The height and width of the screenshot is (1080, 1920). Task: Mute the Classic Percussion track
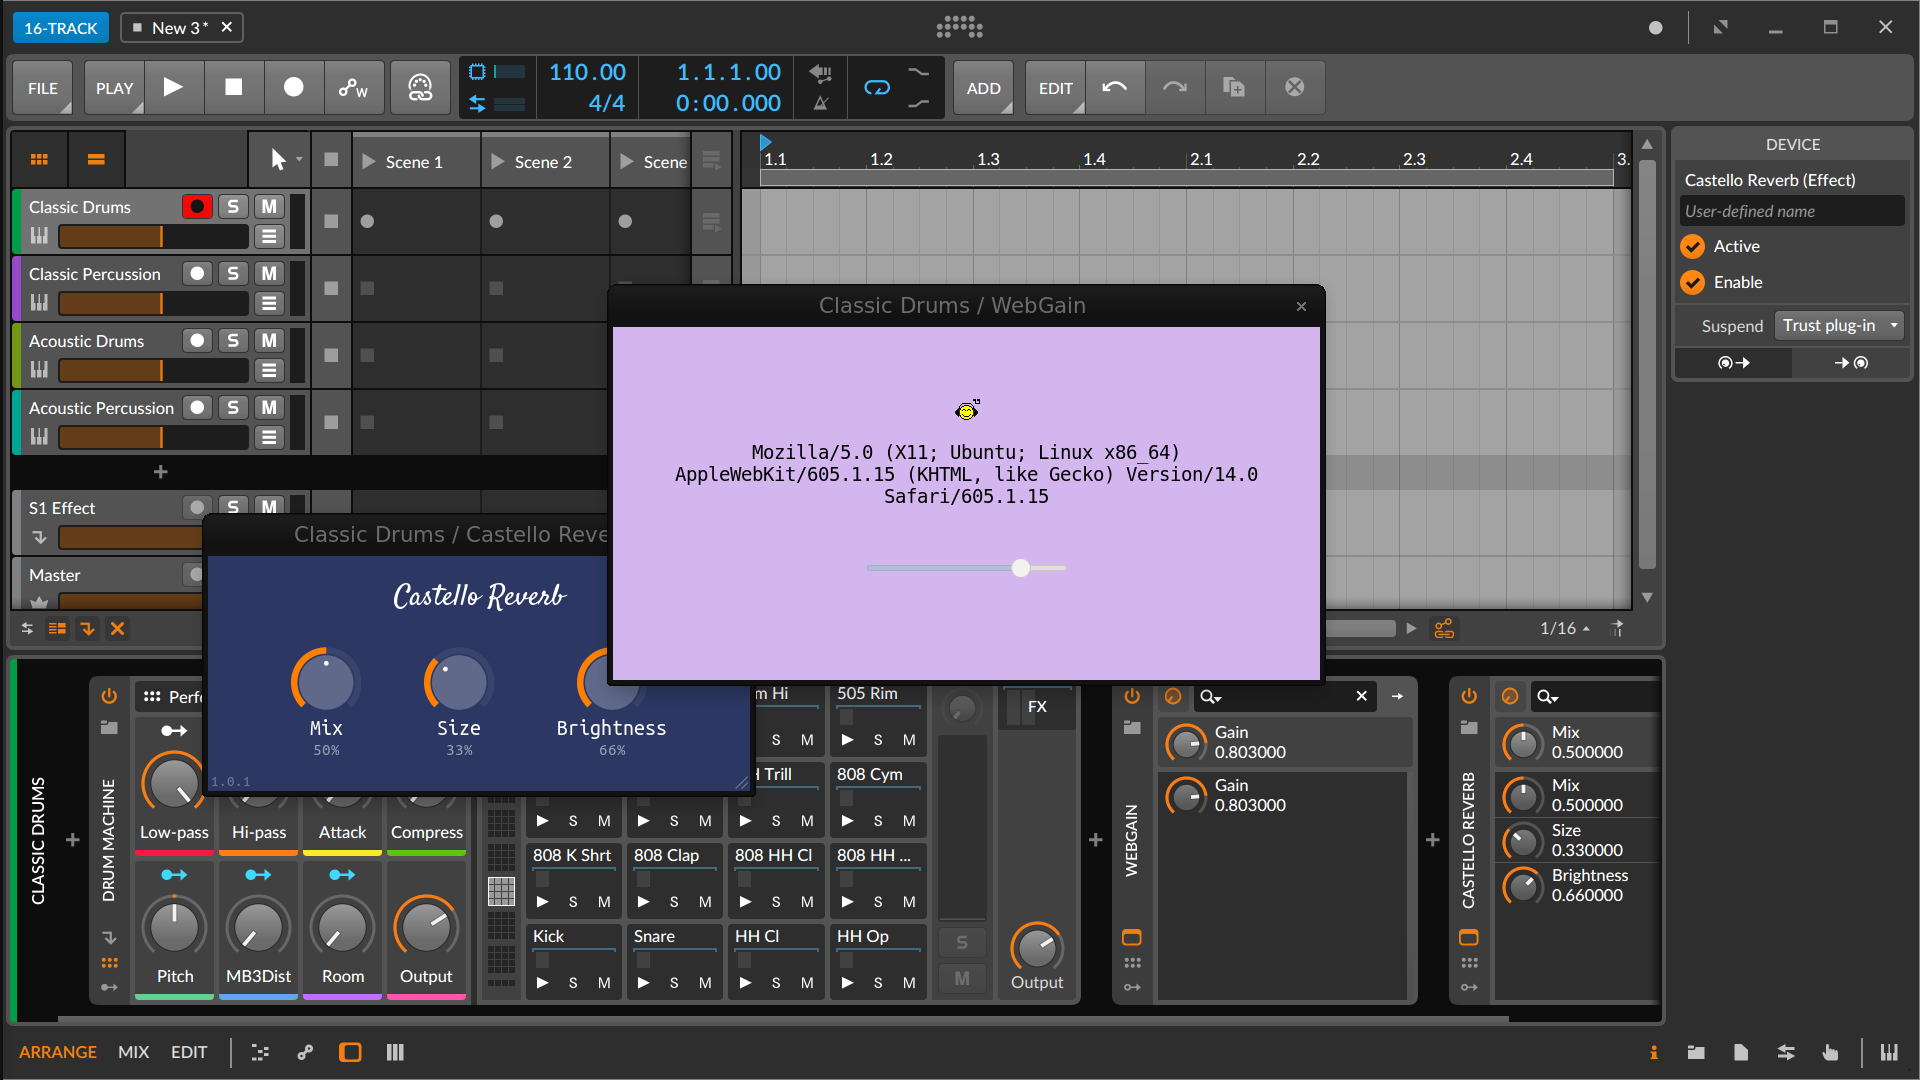[268, 273]
